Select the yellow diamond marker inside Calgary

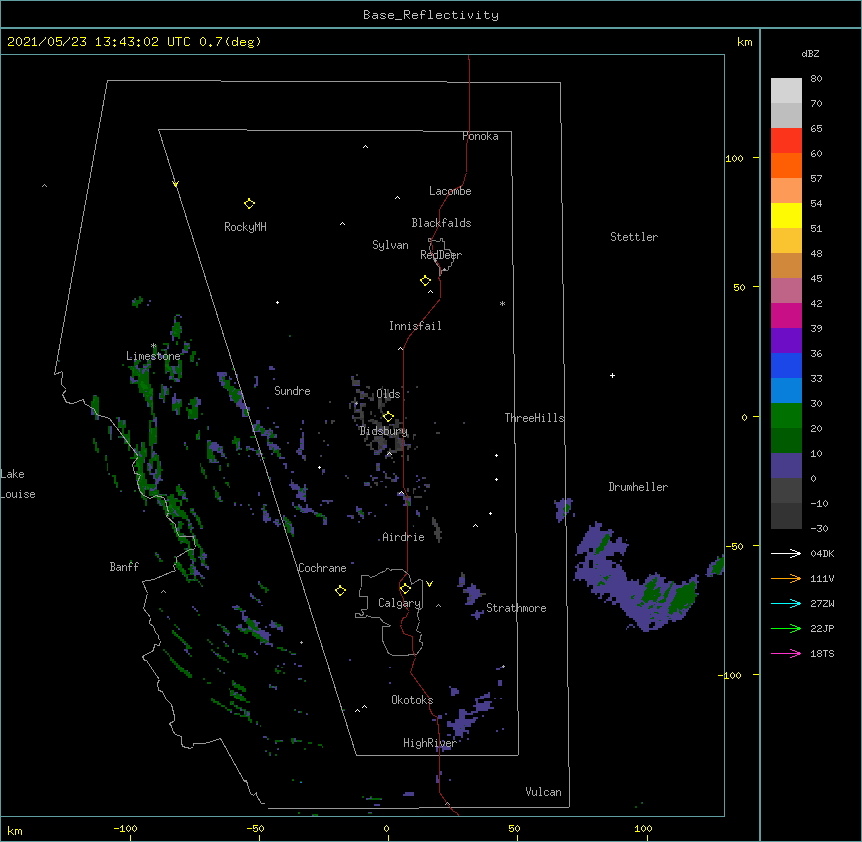pos(405,589)
